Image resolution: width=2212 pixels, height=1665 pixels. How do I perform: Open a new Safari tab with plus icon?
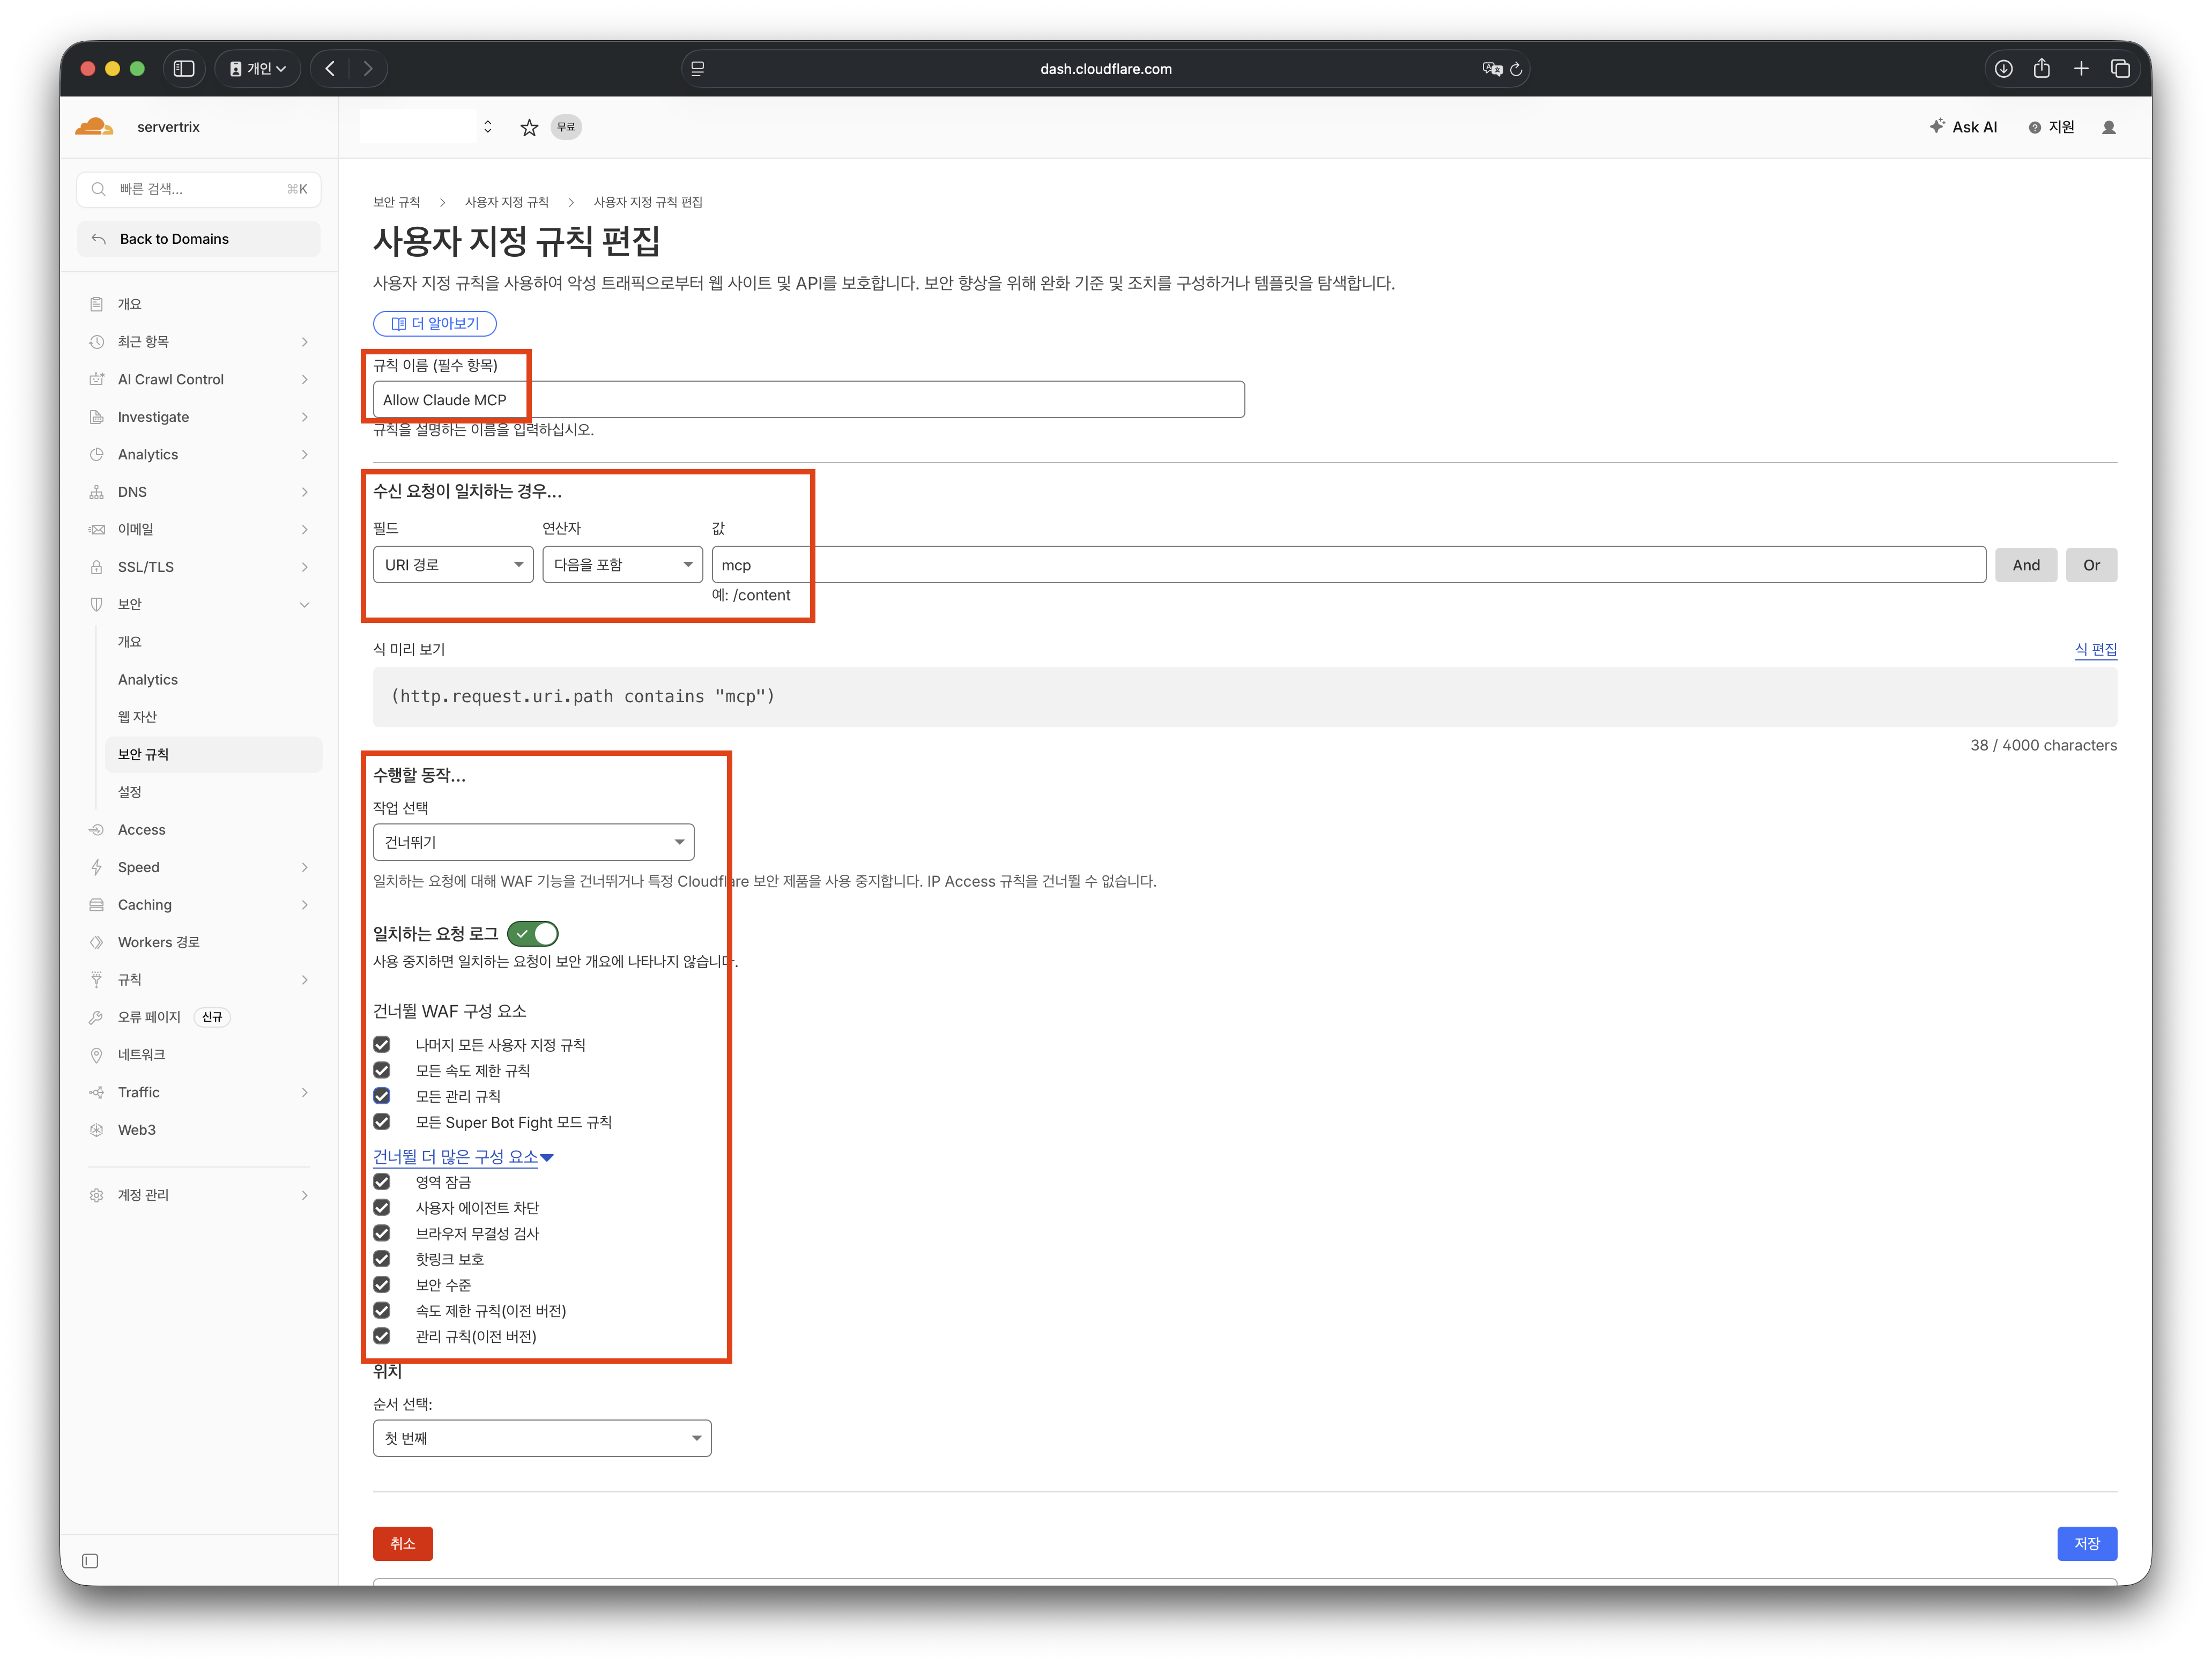click(2081, 68)
